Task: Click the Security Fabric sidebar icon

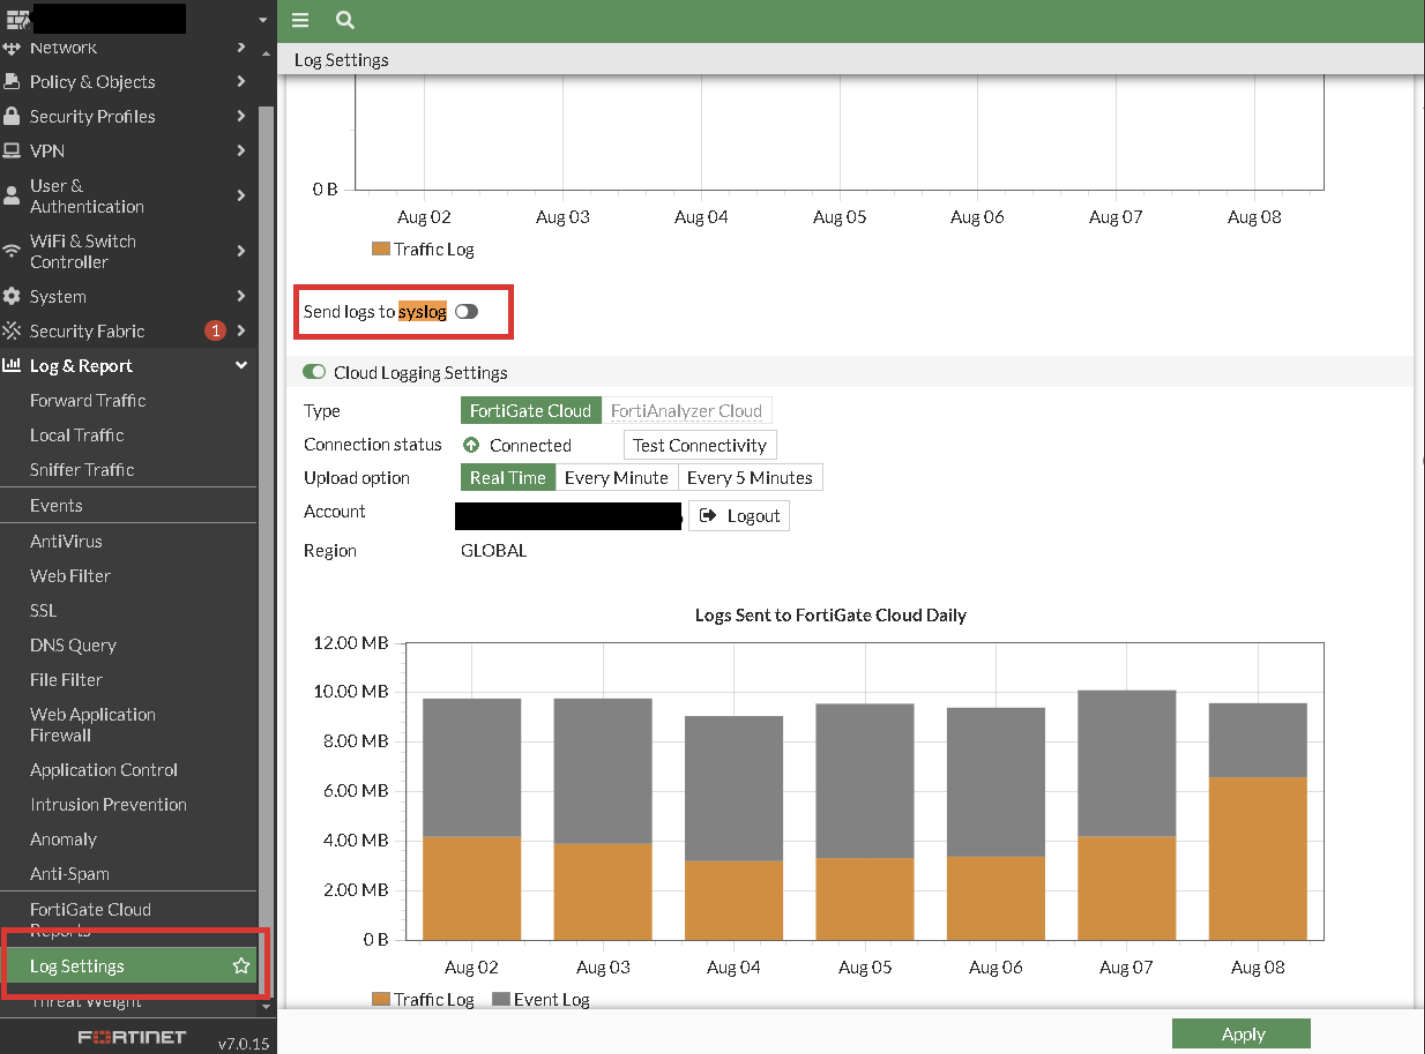Action: [x=12, y=331]
